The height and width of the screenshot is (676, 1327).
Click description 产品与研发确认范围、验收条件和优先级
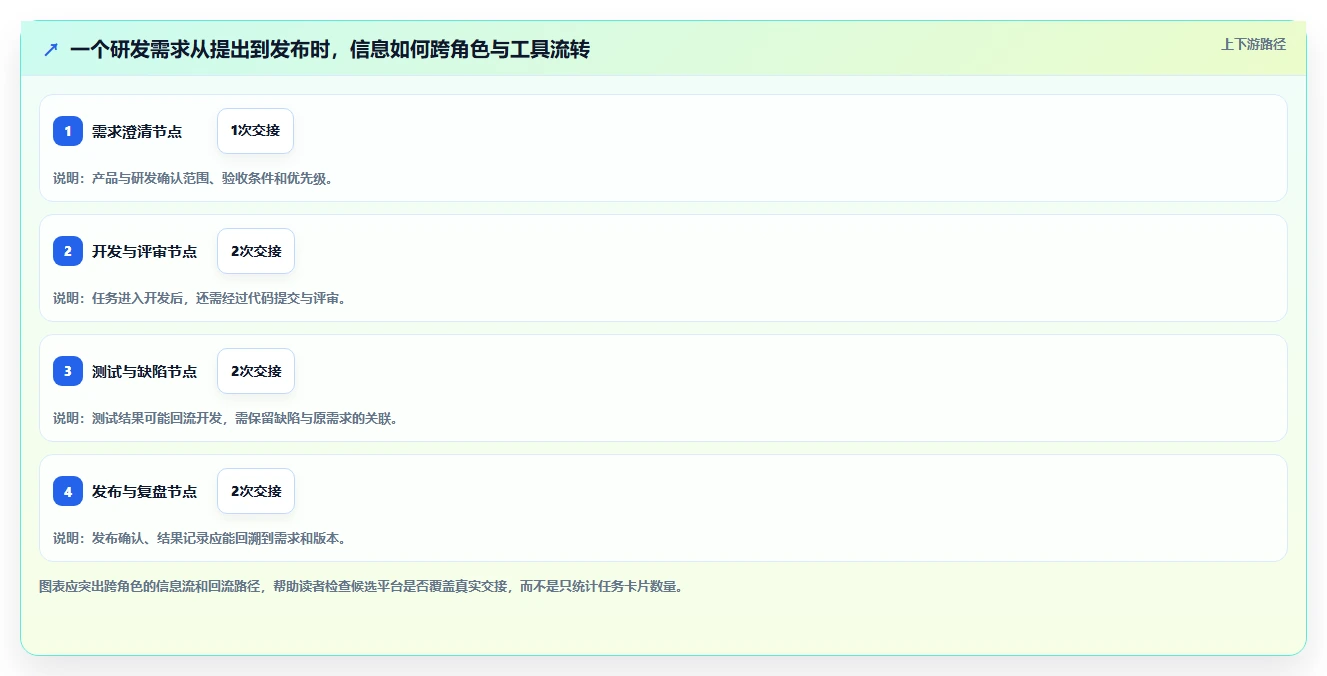tap(193, 178)
